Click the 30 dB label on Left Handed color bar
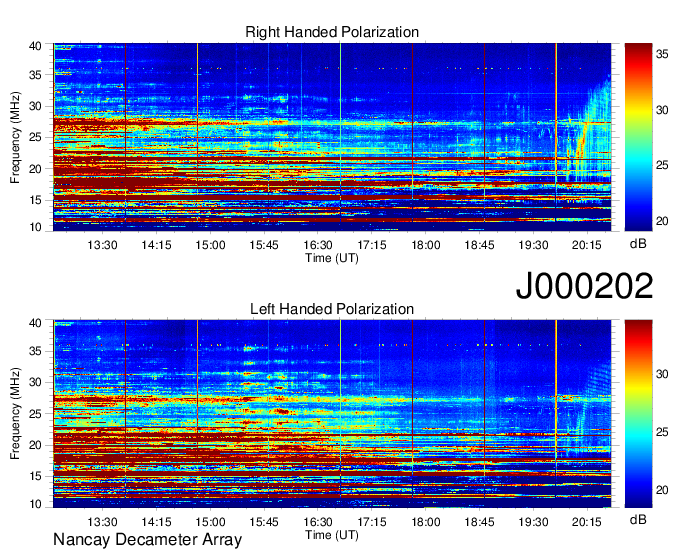The width and height of the screenshot is (680, 552). tap(662, 374)
